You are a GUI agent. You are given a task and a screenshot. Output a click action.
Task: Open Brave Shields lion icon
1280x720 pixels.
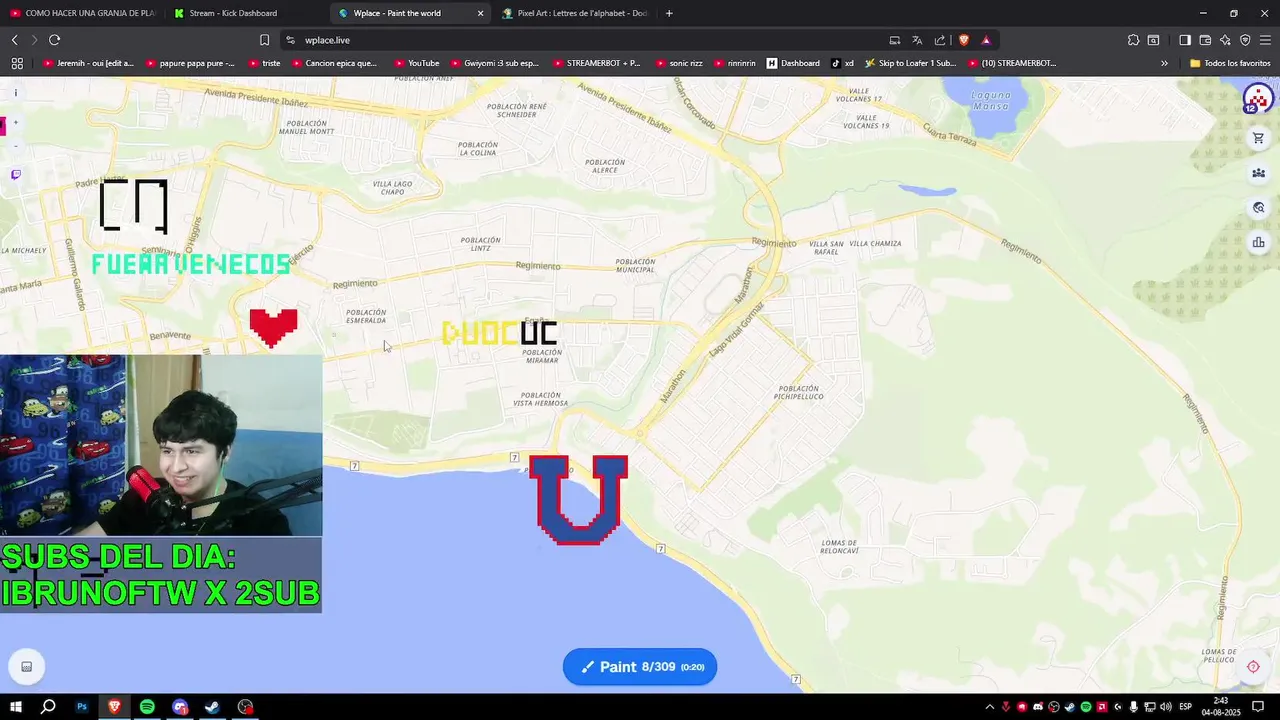(x=964, y=40)
